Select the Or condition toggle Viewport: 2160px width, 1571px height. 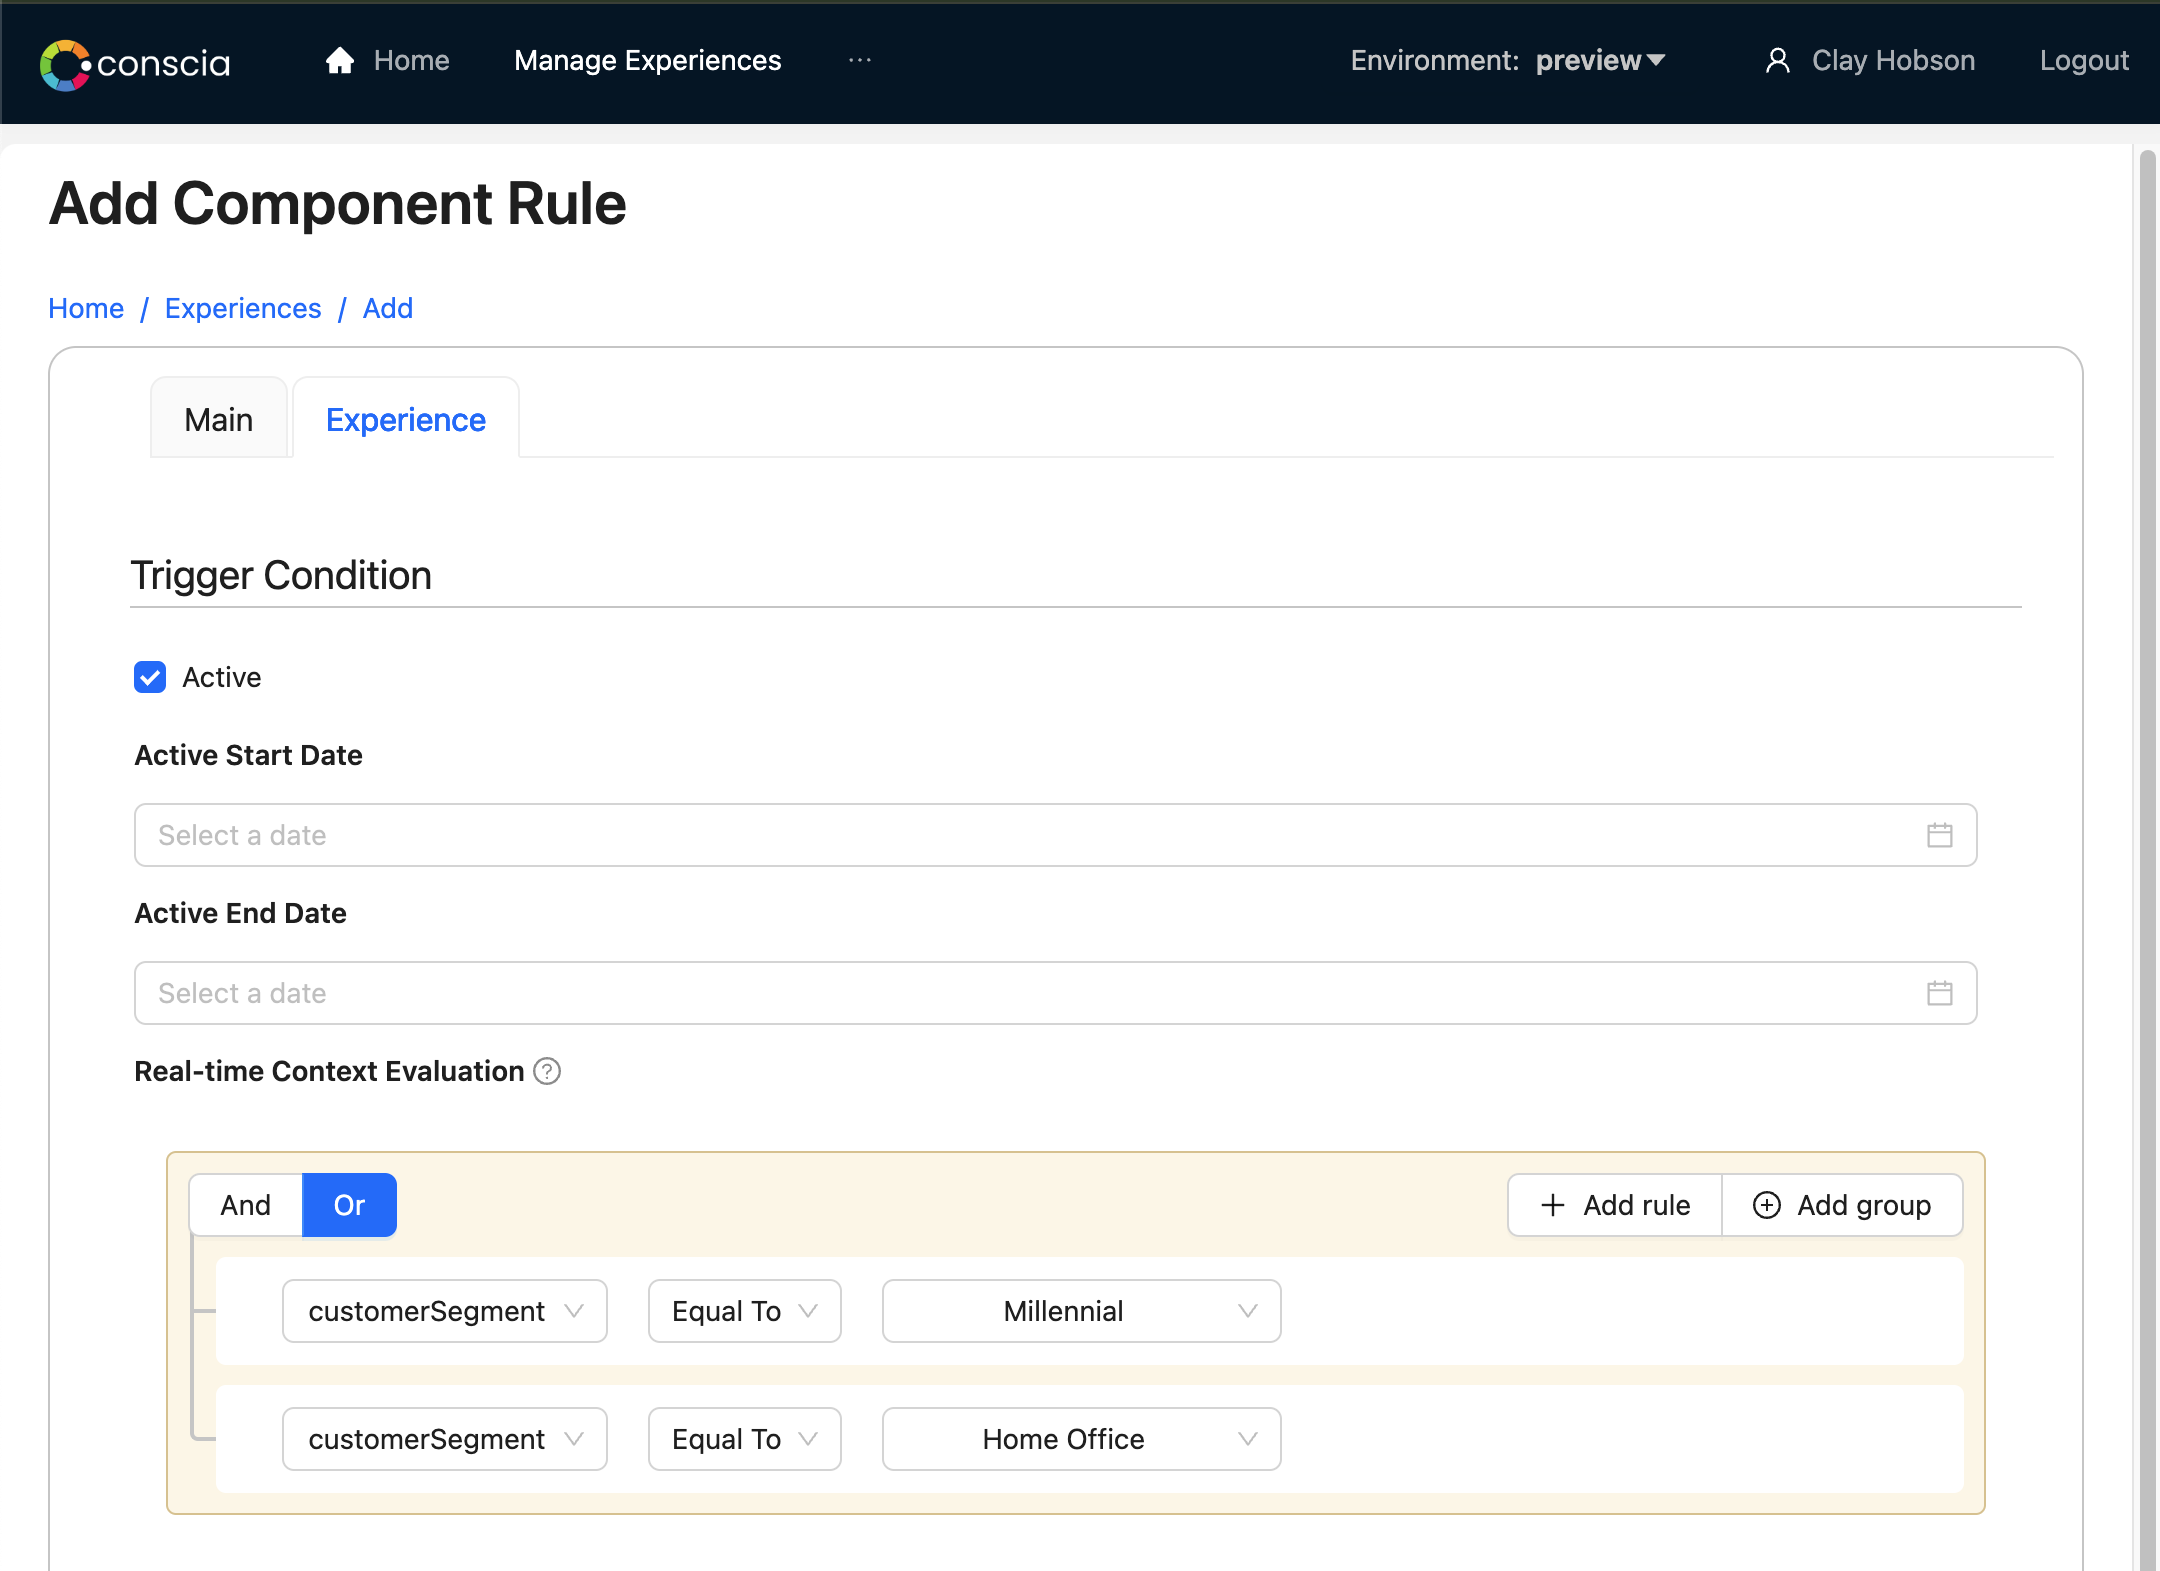(349, 1205)
